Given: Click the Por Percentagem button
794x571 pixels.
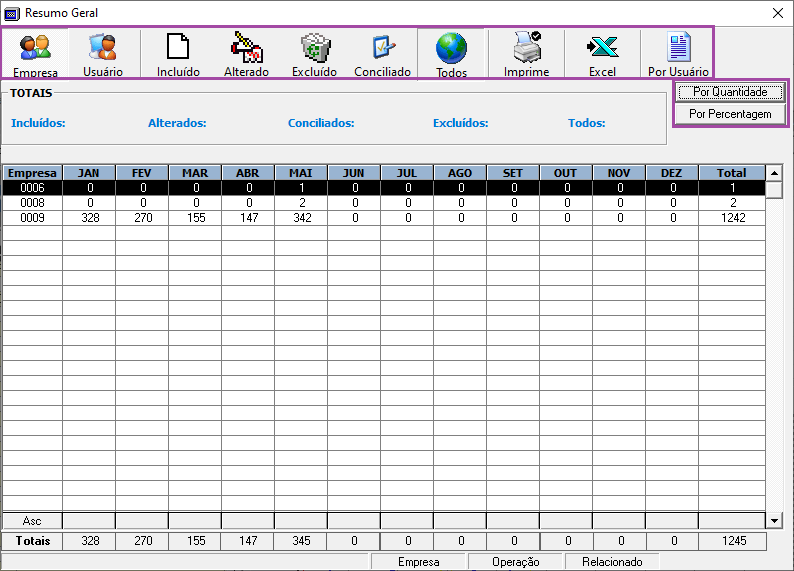Looking at the screenshot, I should click(730, 114).
